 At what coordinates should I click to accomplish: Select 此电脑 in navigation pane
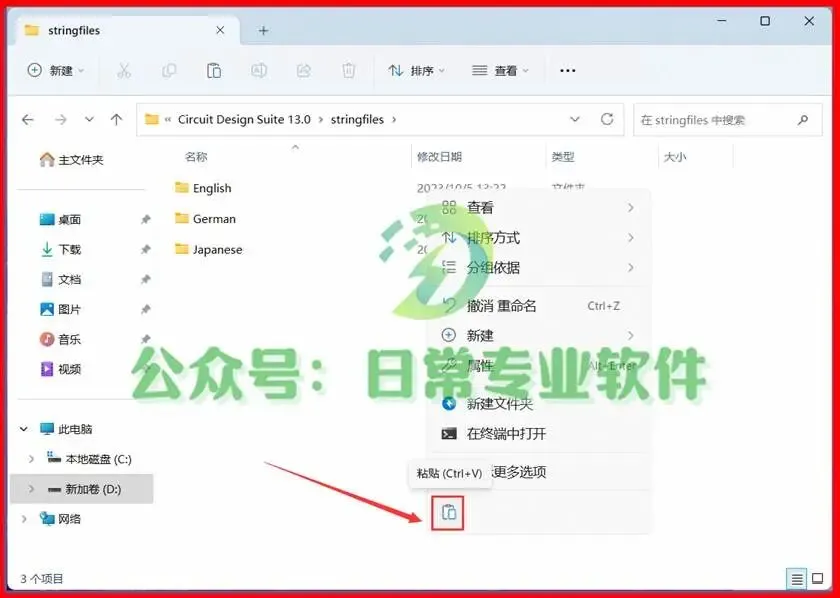pos(66,429)
